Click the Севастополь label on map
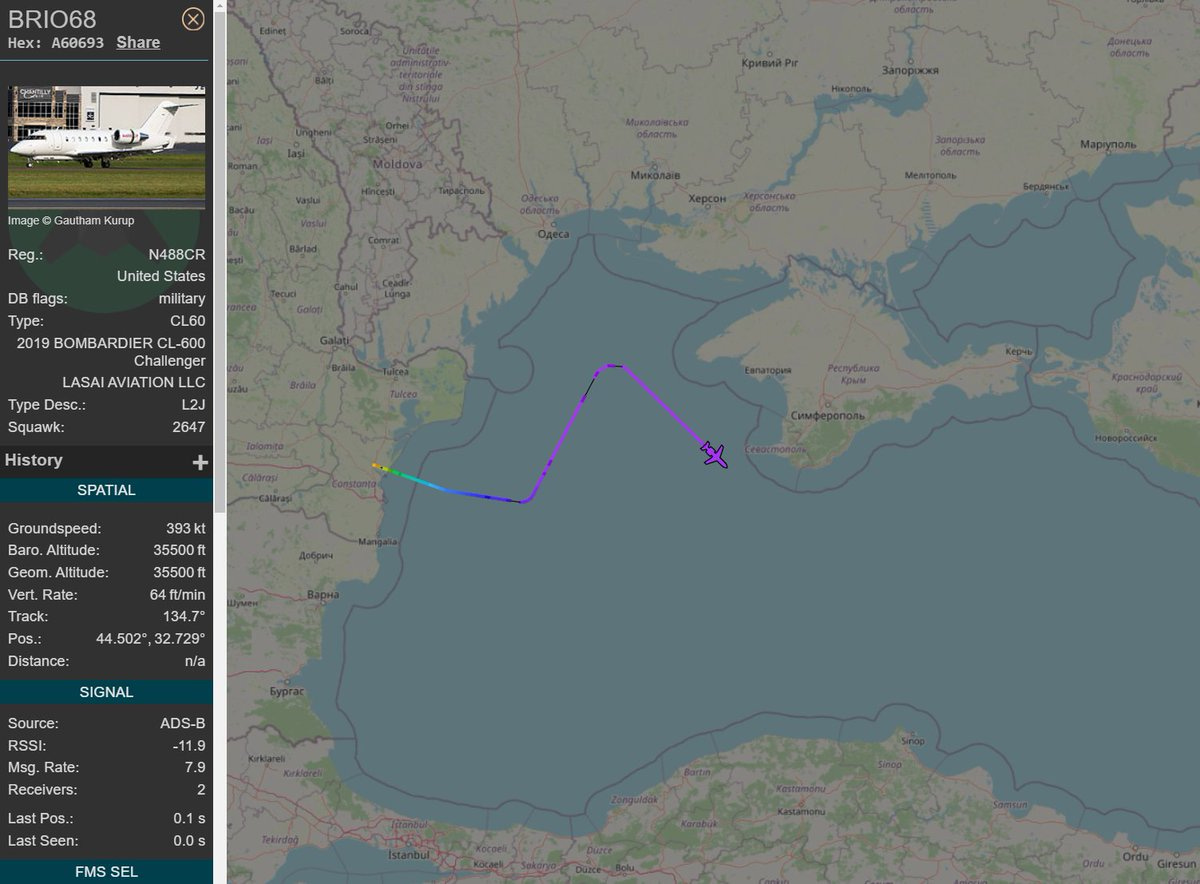The width and height of the screenshot is (1200, 884). pos(774,448)
